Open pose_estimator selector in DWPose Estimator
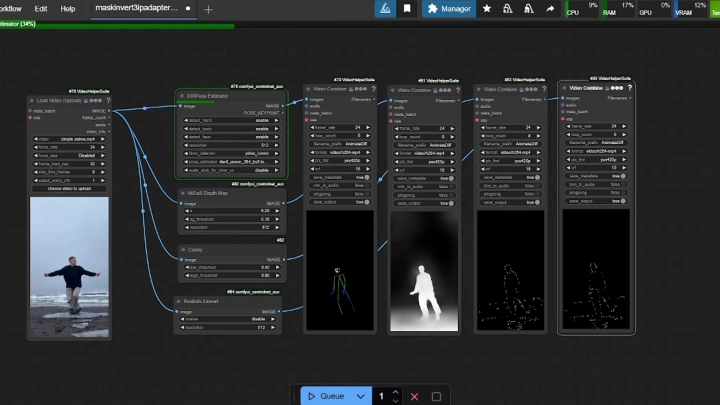Screen dimensions: 720x405 click(x=231, y=162)
